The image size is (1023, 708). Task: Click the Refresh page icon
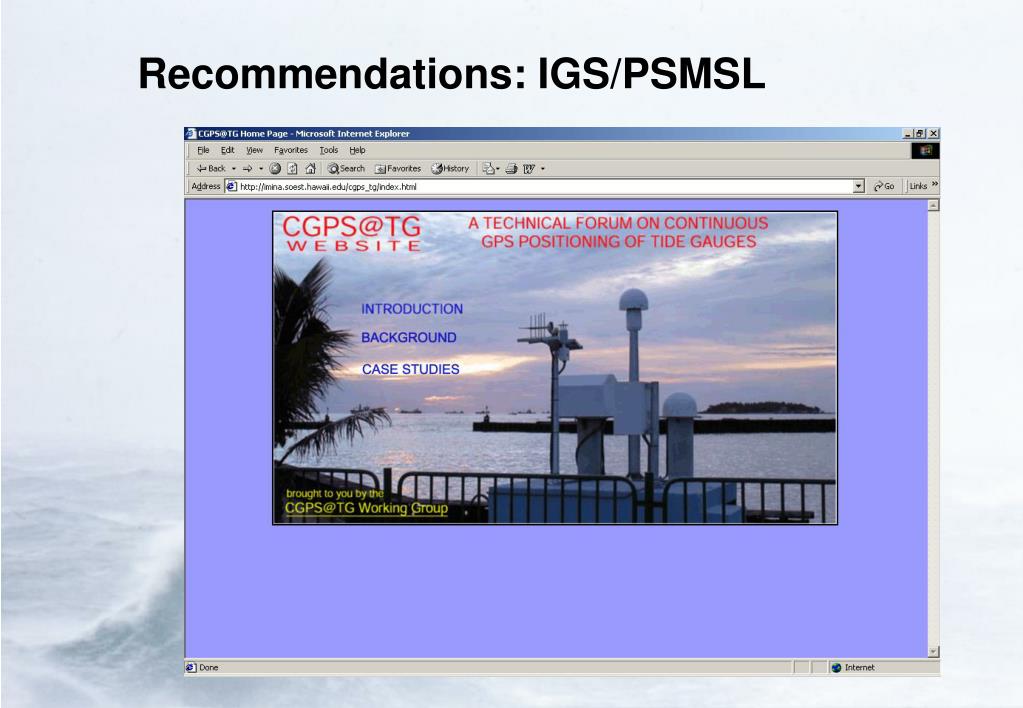[x=292, y=168]
